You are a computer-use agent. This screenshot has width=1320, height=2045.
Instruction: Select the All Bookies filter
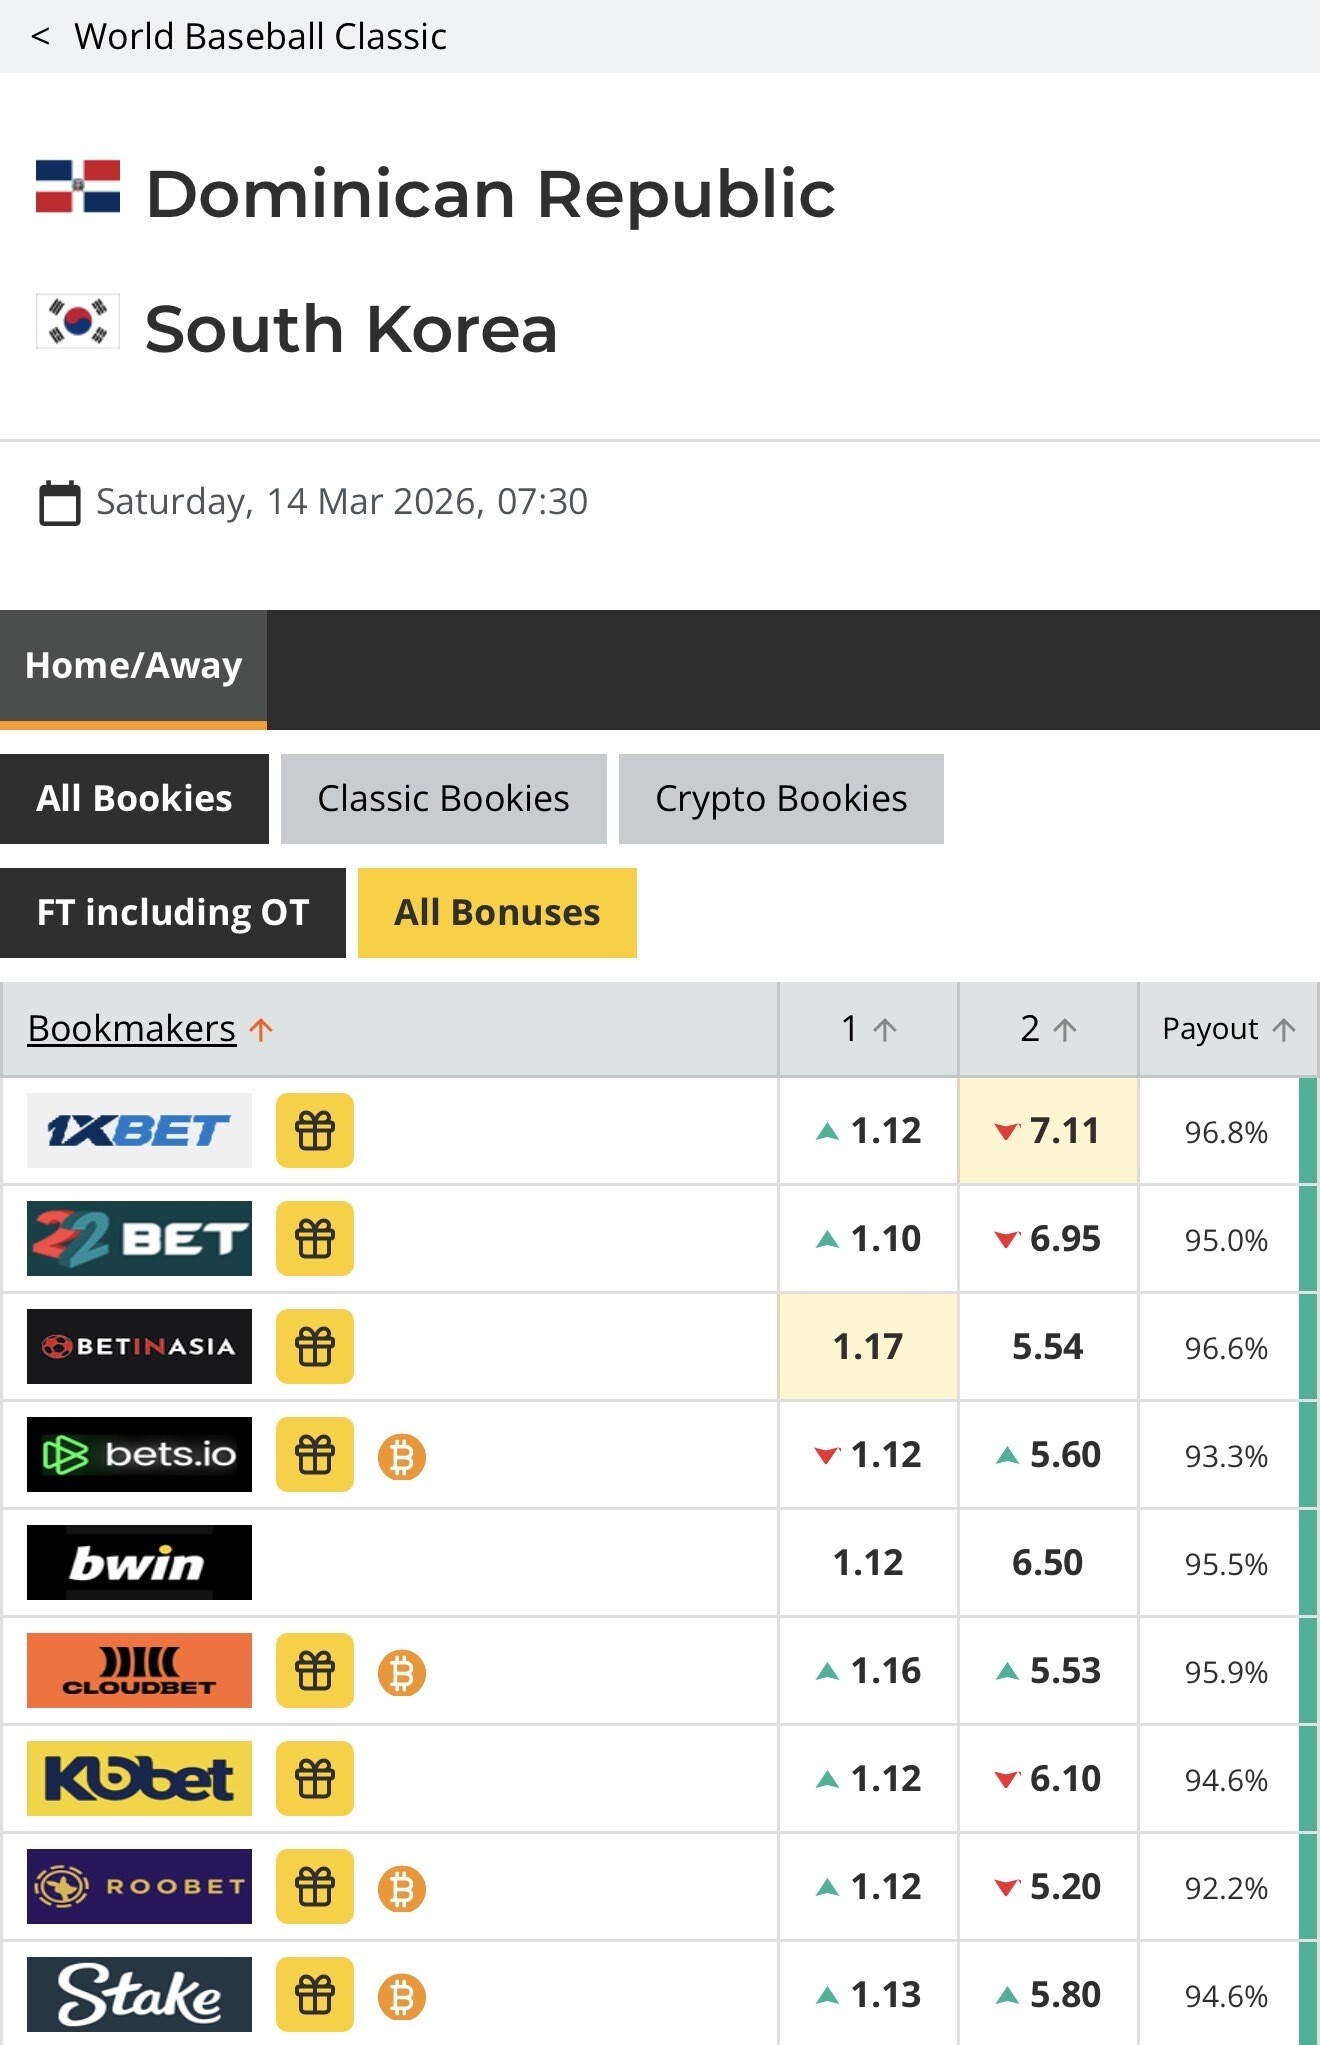click(134, 799)
